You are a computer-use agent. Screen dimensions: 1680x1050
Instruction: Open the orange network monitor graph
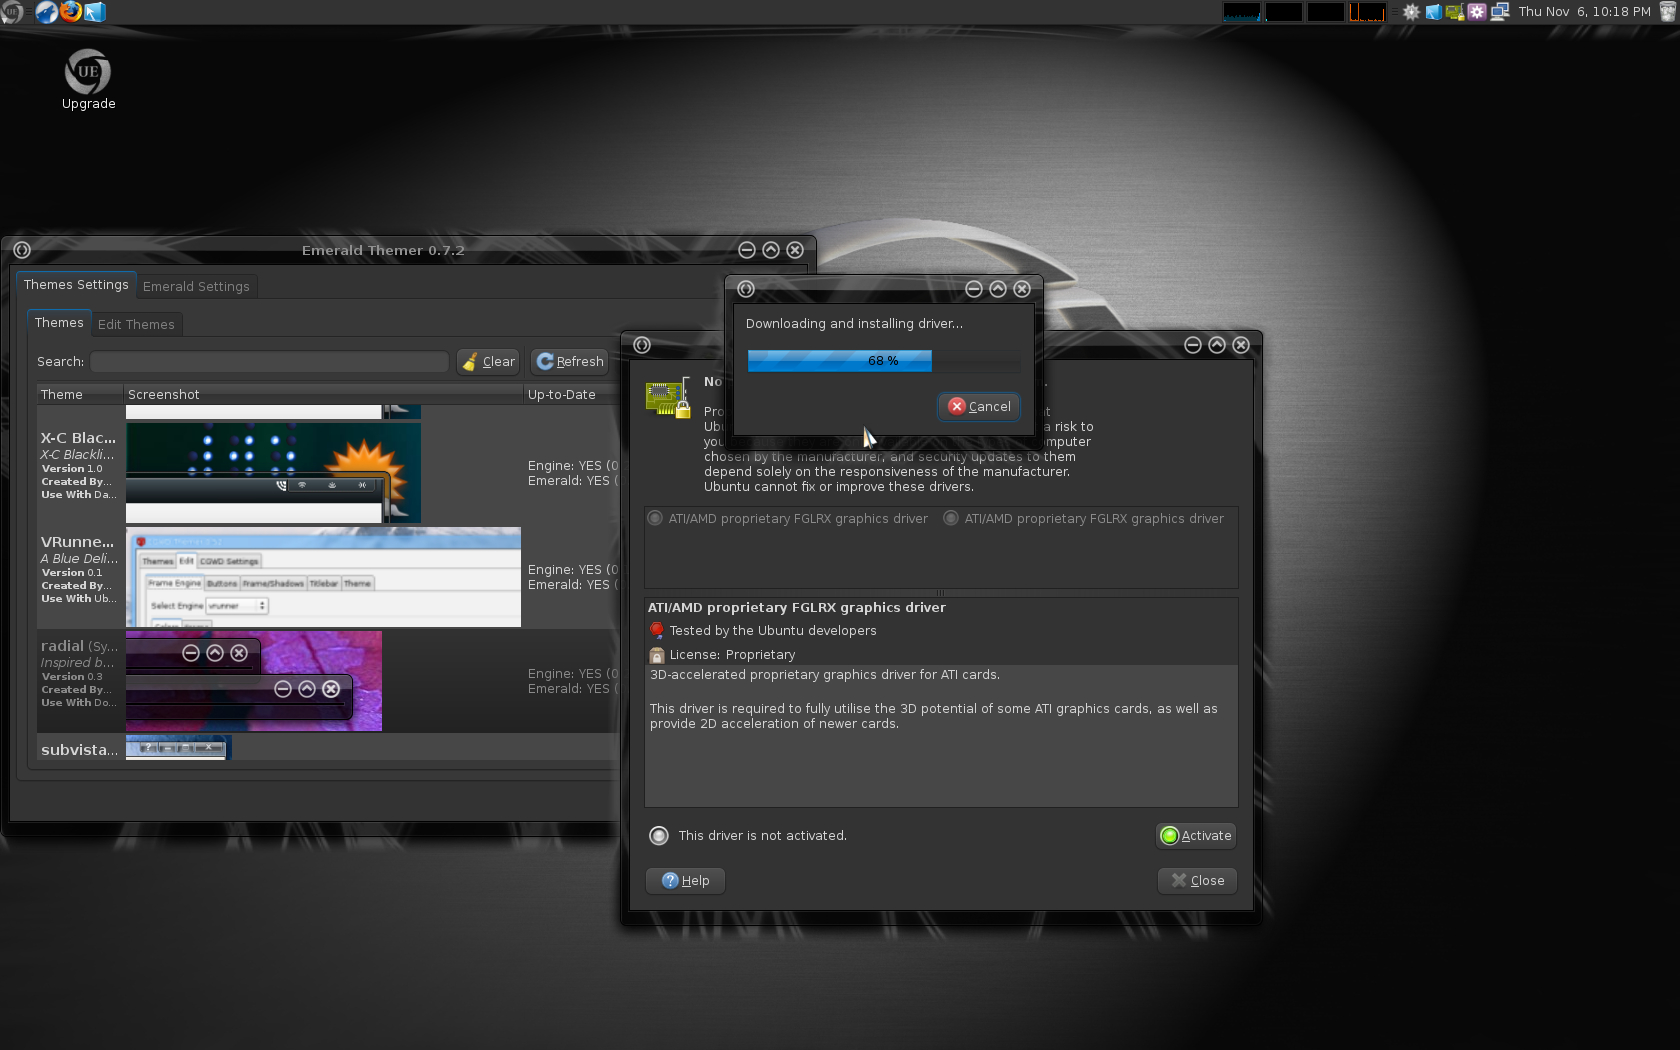click(x=1367, y=12)
